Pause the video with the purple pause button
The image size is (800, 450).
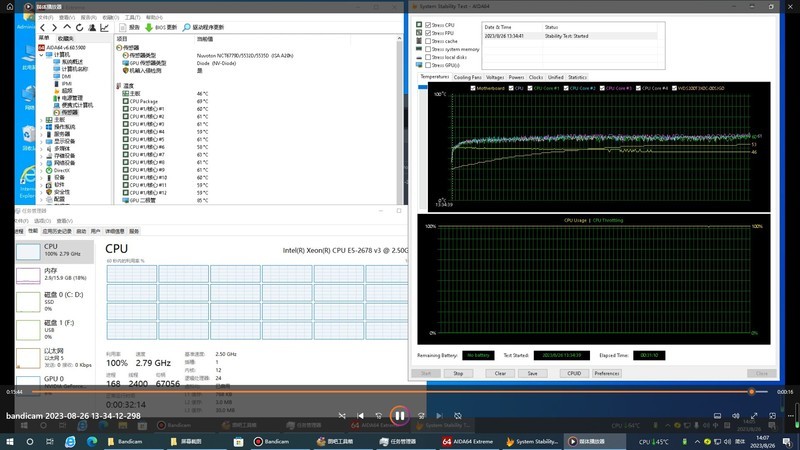(399, 415)
